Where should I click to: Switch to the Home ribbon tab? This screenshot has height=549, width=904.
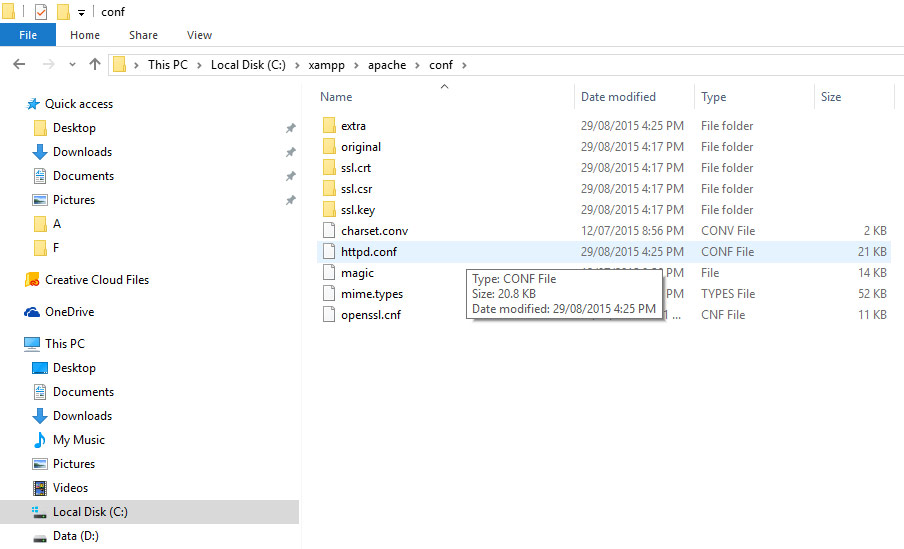pyautogui.click(x=85, y=35)
